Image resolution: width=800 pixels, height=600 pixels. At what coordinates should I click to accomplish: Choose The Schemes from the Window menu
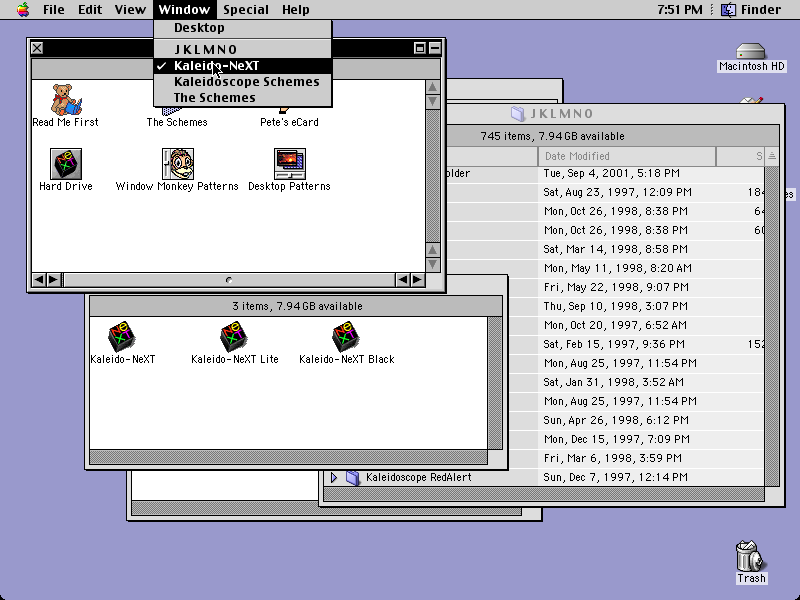(243, 97)
